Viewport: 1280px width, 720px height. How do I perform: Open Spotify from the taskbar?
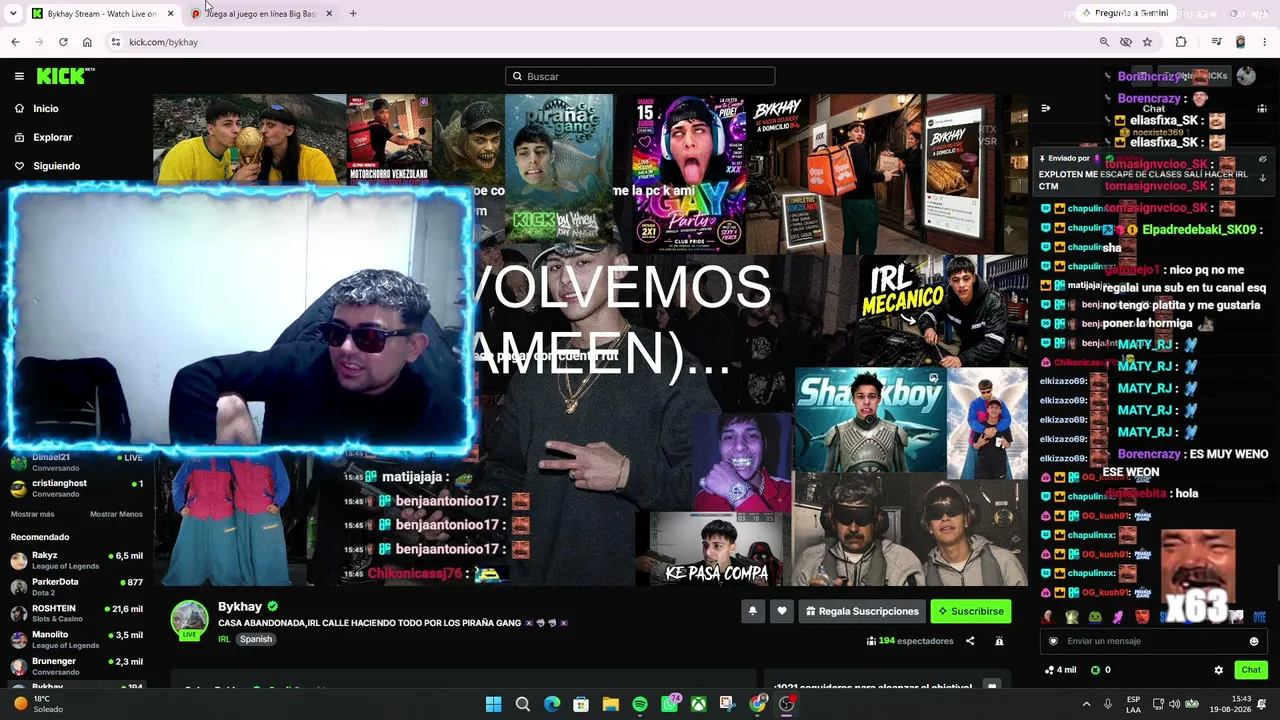coord(640,704)
